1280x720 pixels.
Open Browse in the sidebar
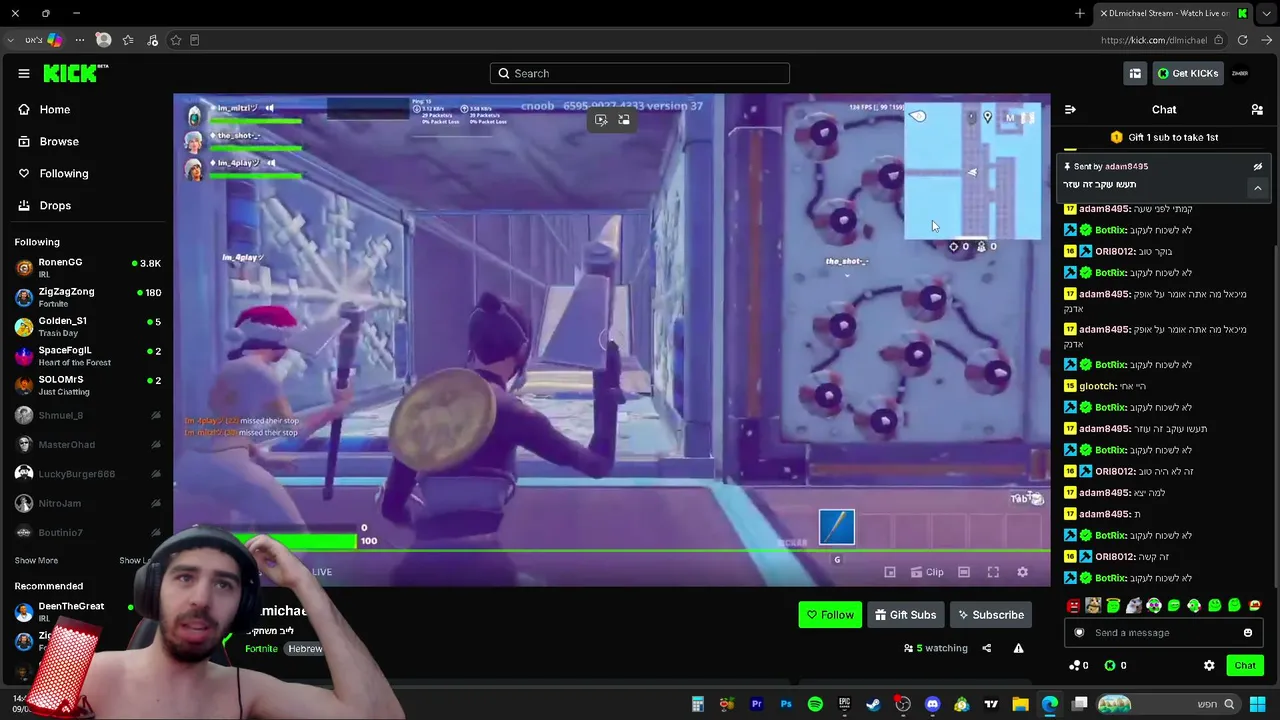49,141
